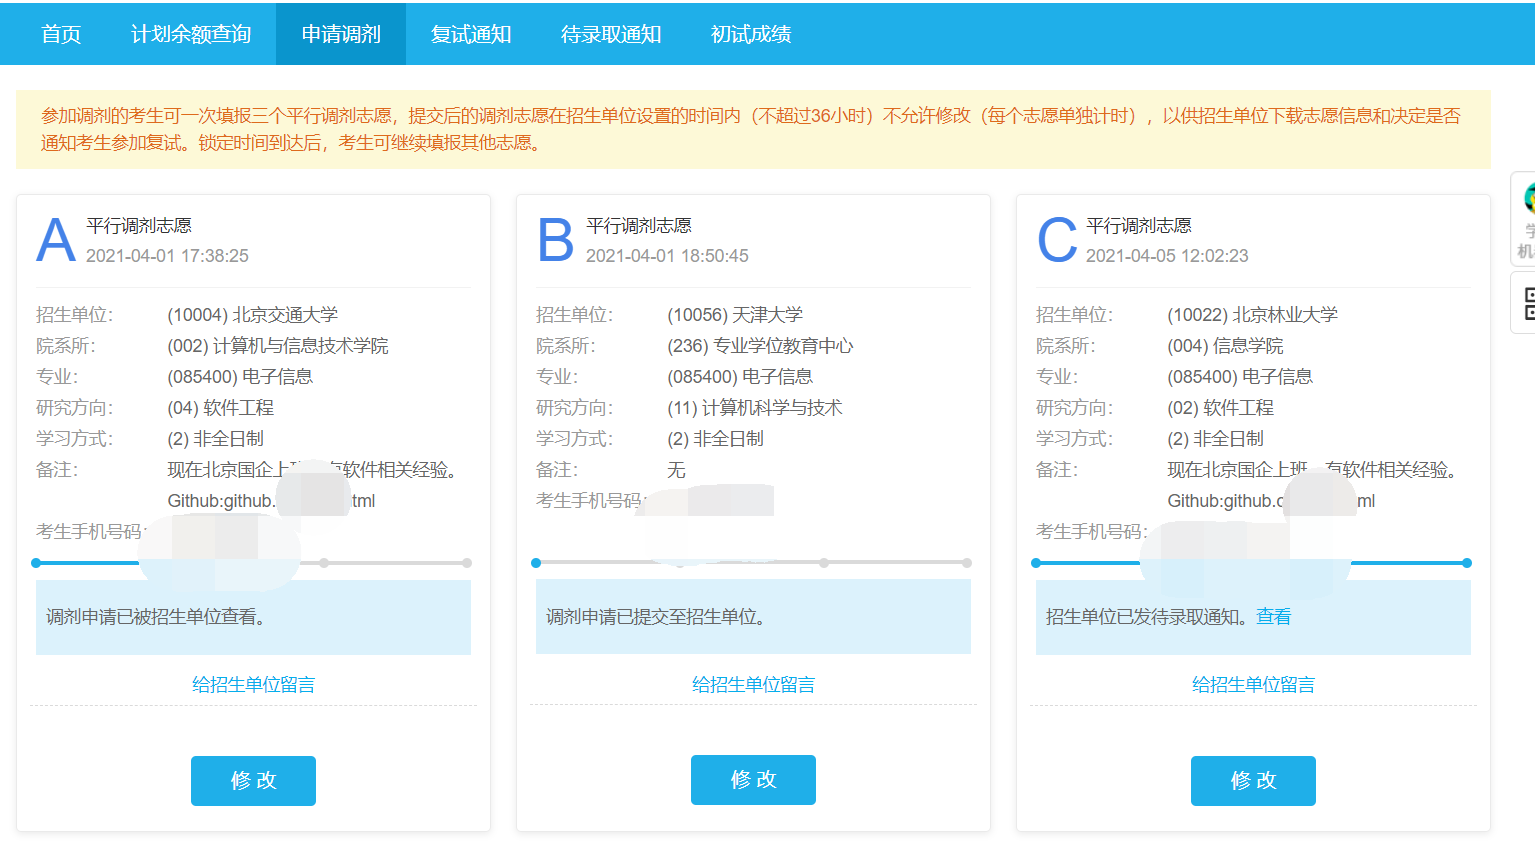1535x865 pixels.
Task: Click timestamp 2021-04-05 12:02:23
Action: 1167,256
